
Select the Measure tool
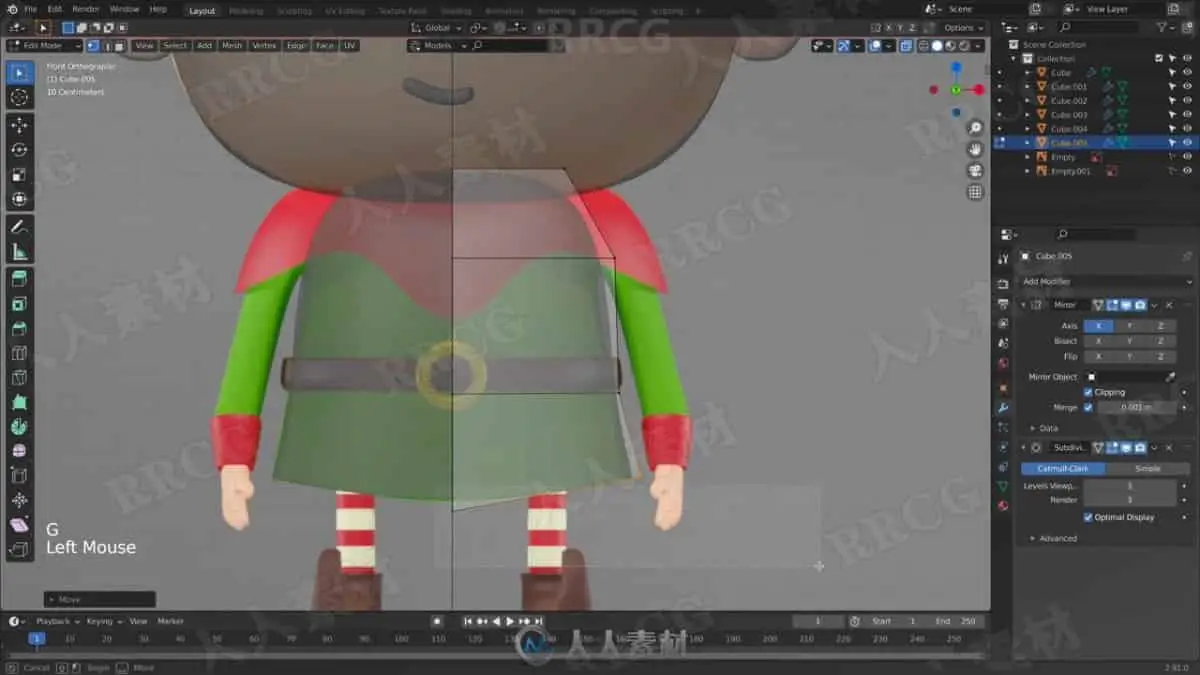19,252
